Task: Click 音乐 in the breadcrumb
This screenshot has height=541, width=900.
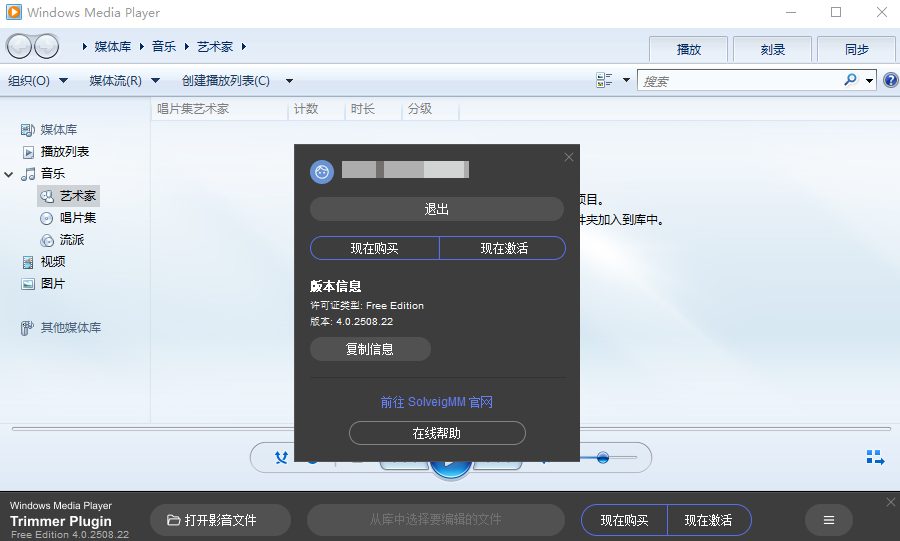Action: point(164,46)
